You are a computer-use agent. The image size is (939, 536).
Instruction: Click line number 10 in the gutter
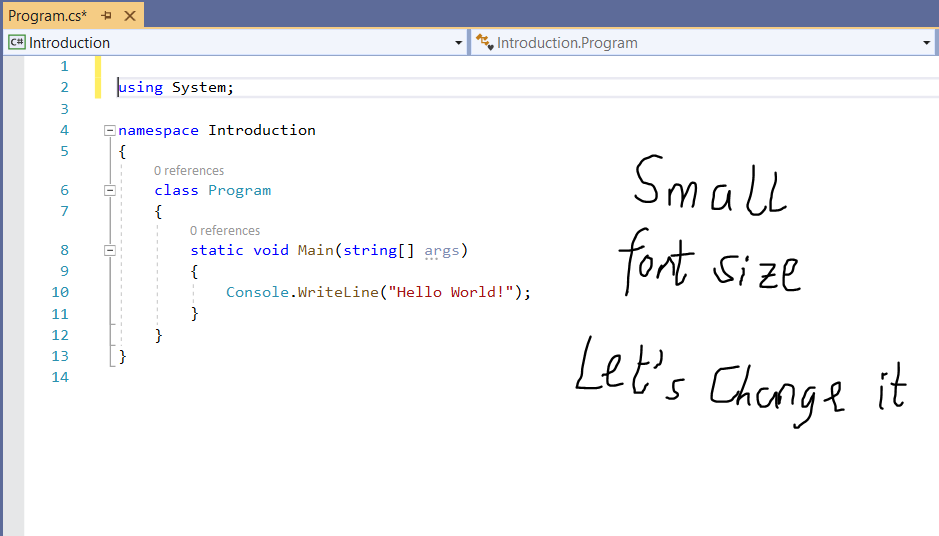(60, 292)
